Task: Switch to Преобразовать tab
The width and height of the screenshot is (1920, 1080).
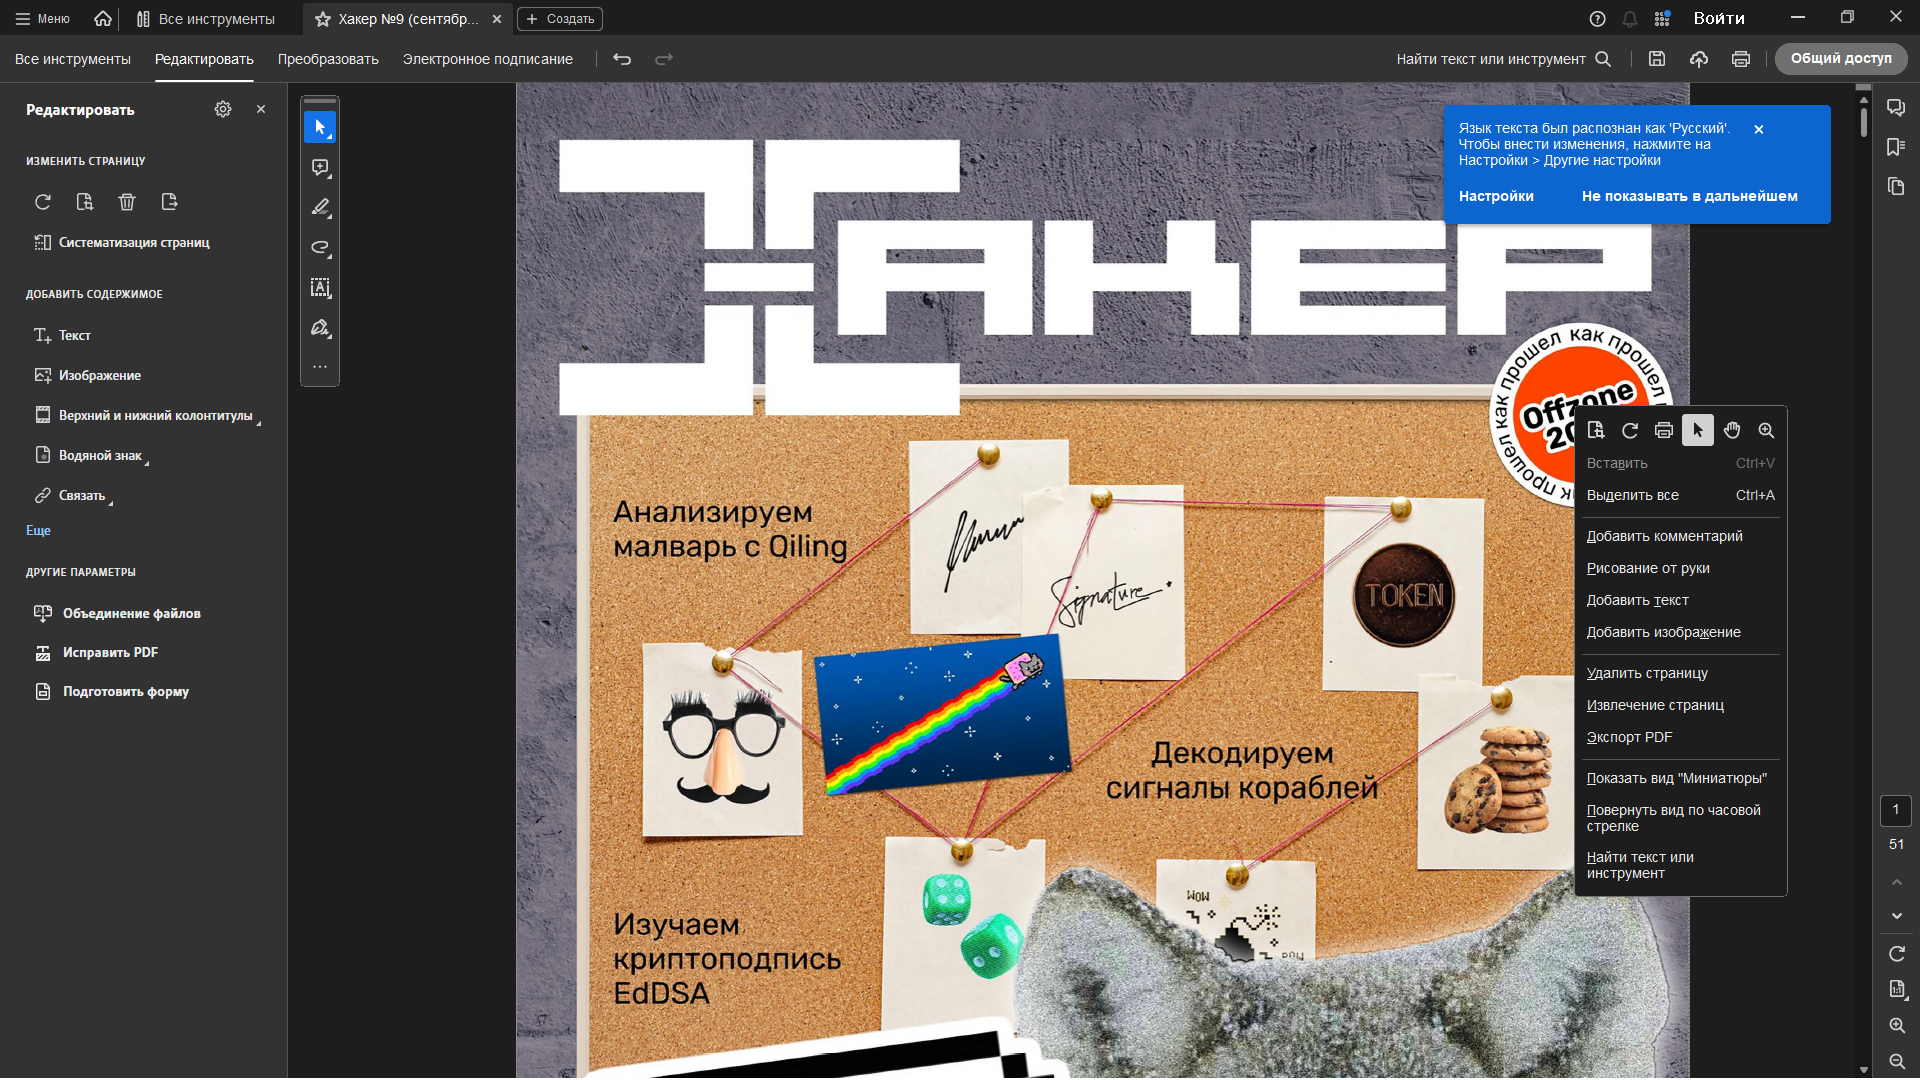Action: point(328,59)
